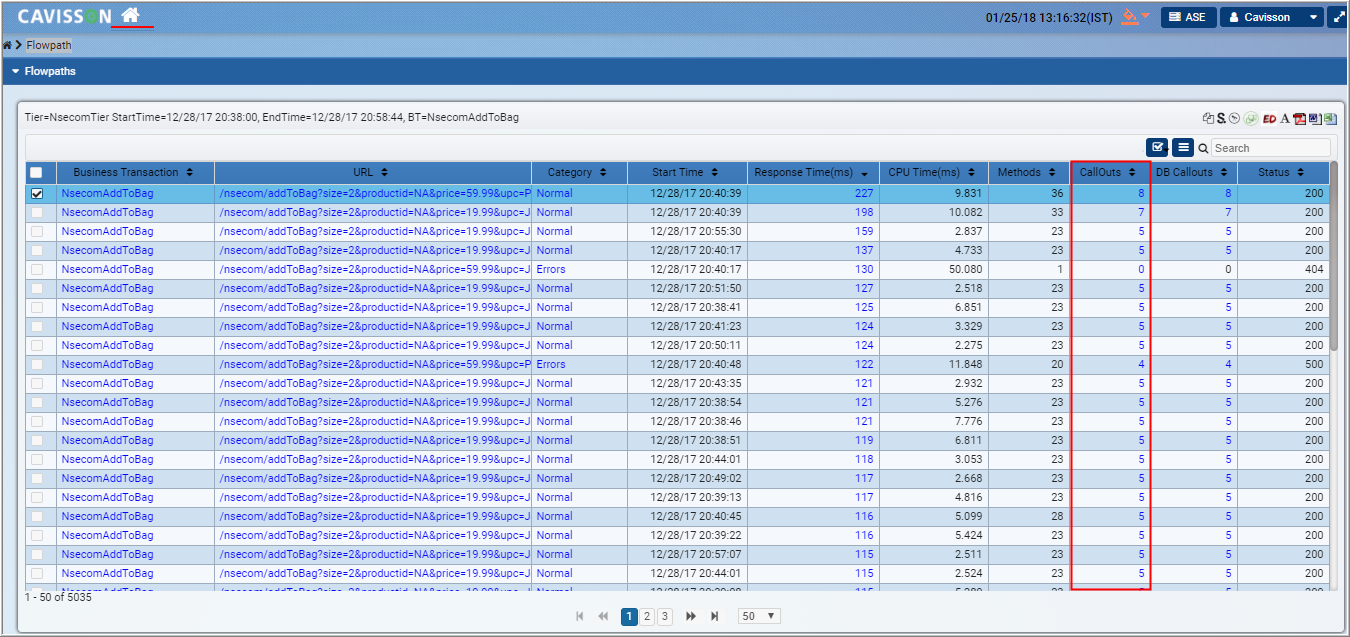Click the copy documents icon above the table
1350x637 pixels.
1208,119
